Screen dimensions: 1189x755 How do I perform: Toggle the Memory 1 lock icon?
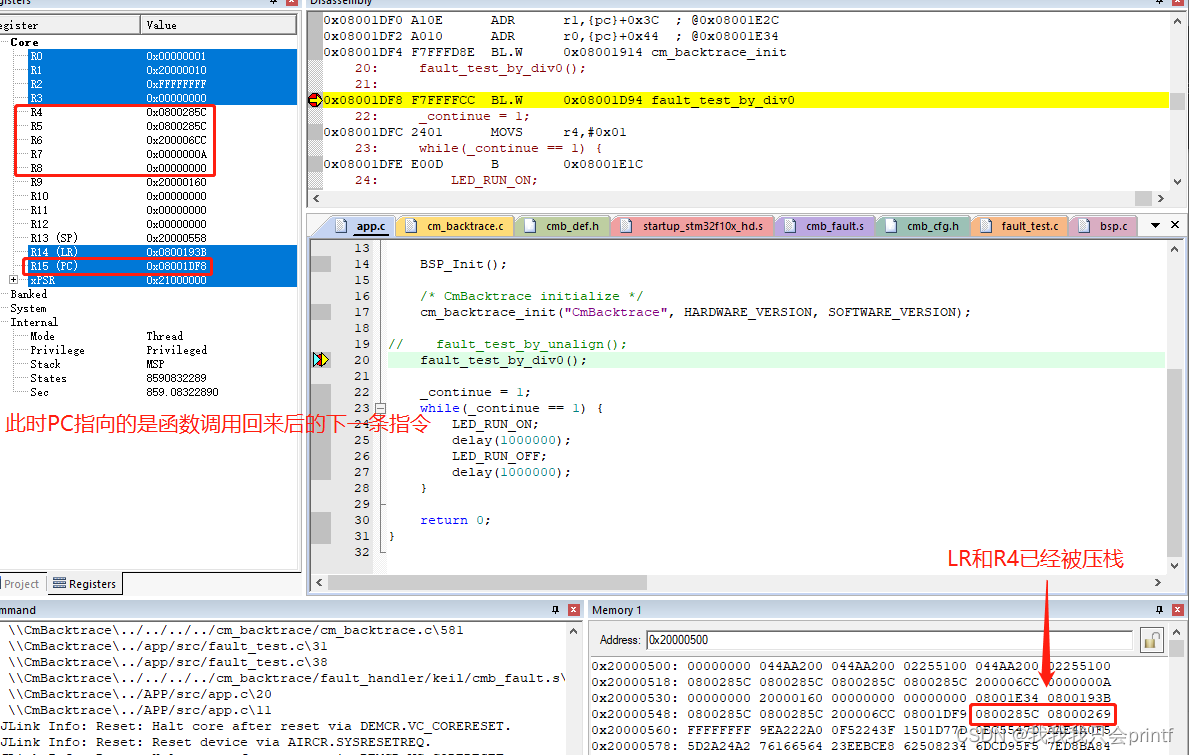pyautogui.click(x=1151, y=640)
